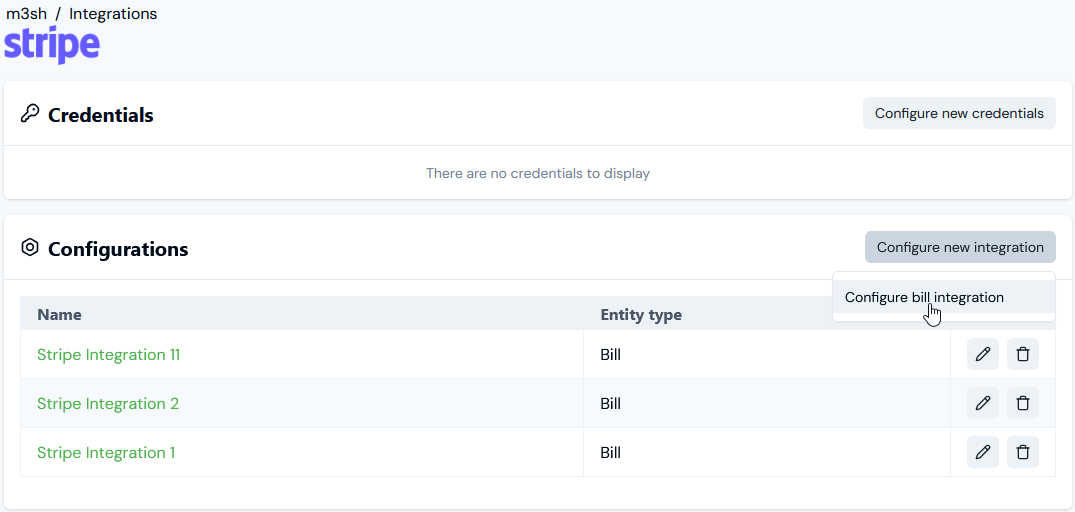Open the Configure new integration dropdown

point(960,247)
